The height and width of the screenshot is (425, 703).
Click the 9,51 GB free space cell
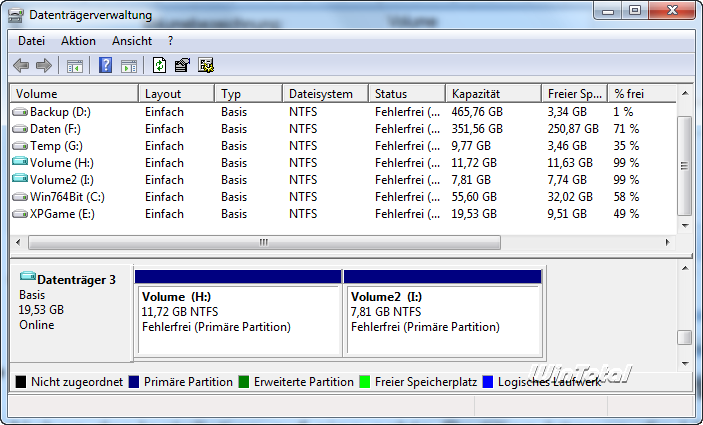[567, 214]
